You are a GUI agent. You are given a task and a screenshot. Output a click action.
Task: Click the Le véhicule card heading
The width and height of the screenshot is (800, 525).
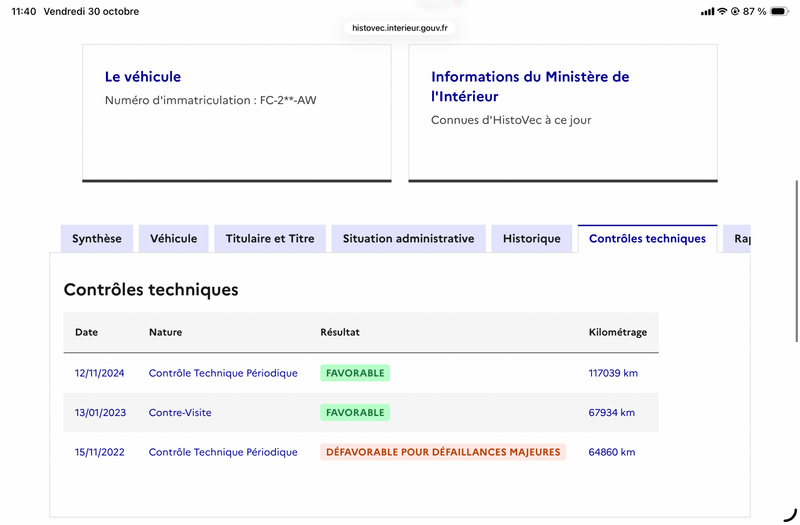click(x=143, y=77)
